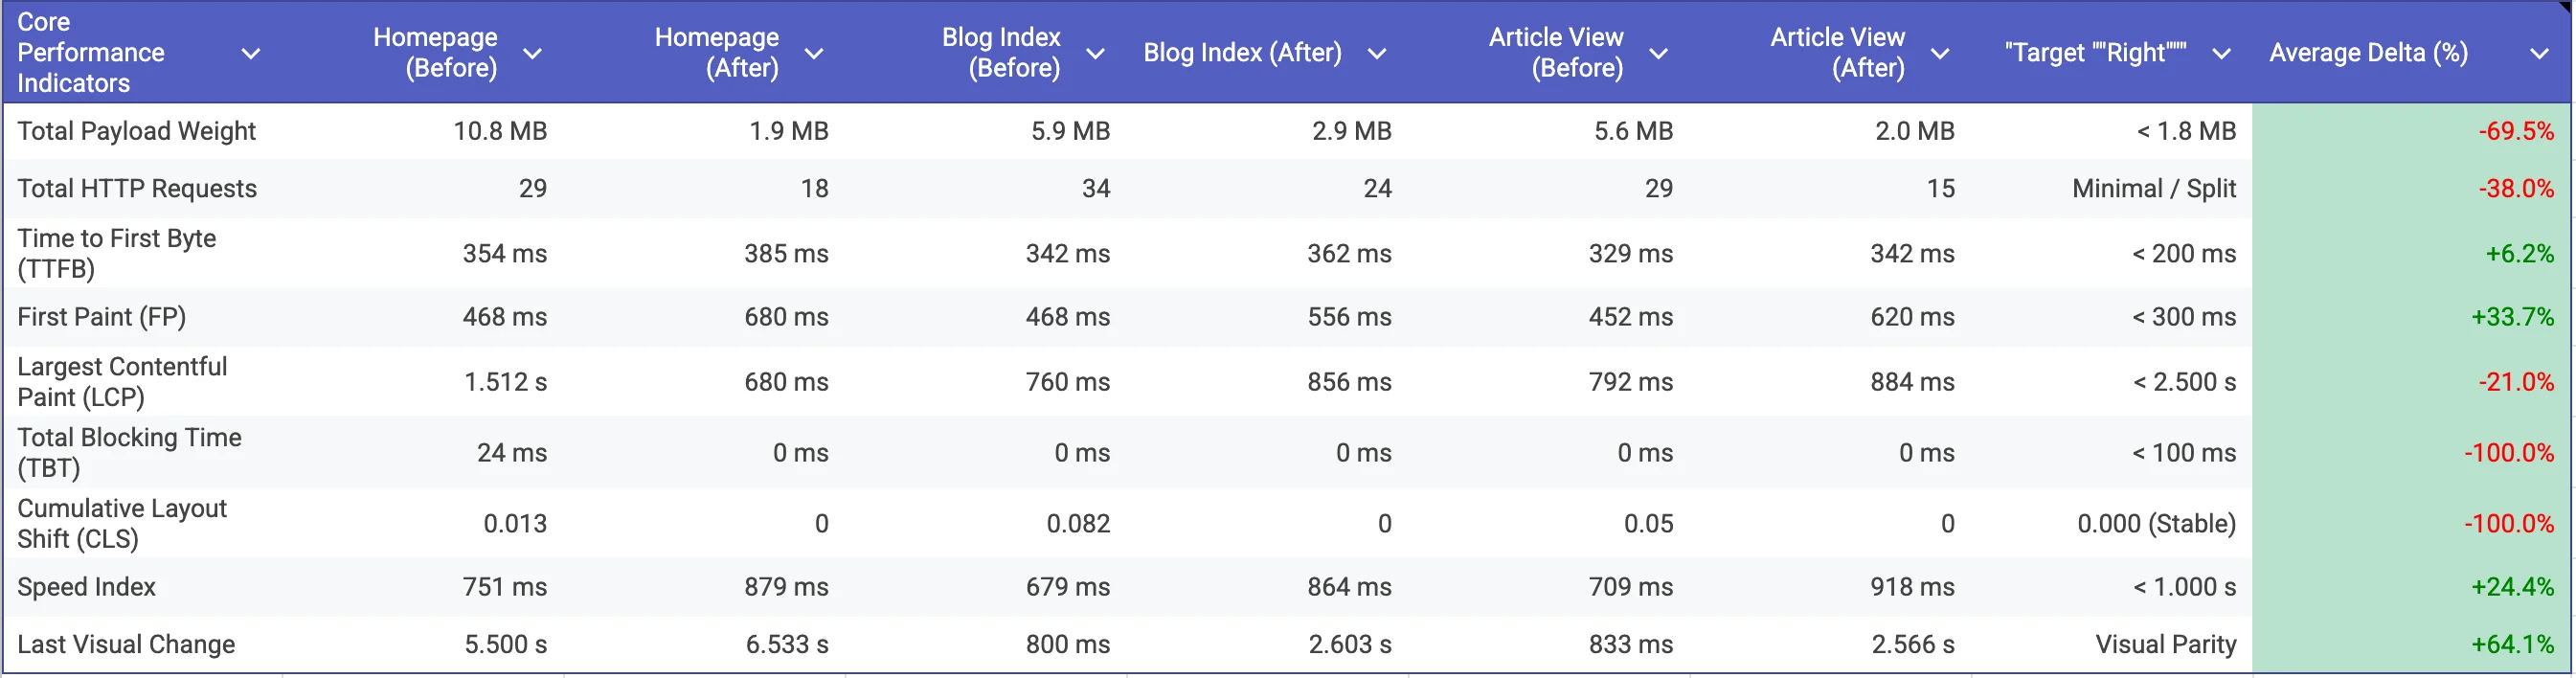Select the < 100 ms target cell
The height and width of the screenshot is (678, 2576).
[x=2184, y=452]
